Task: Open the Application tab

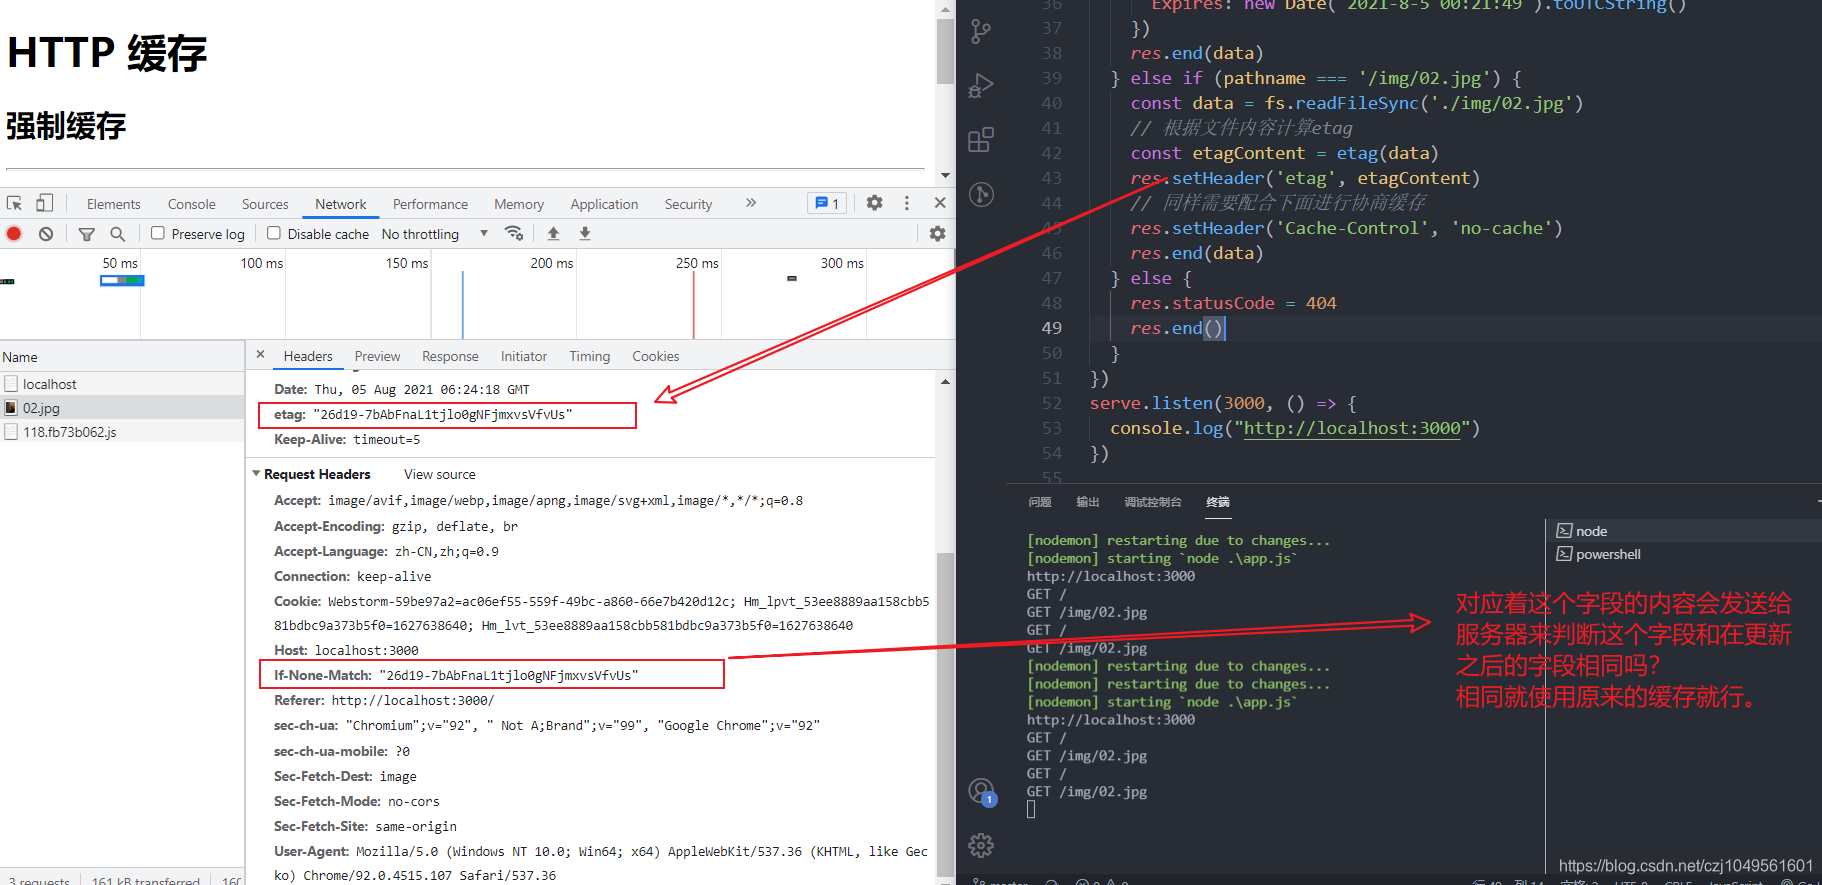Action: pos(604,204)
